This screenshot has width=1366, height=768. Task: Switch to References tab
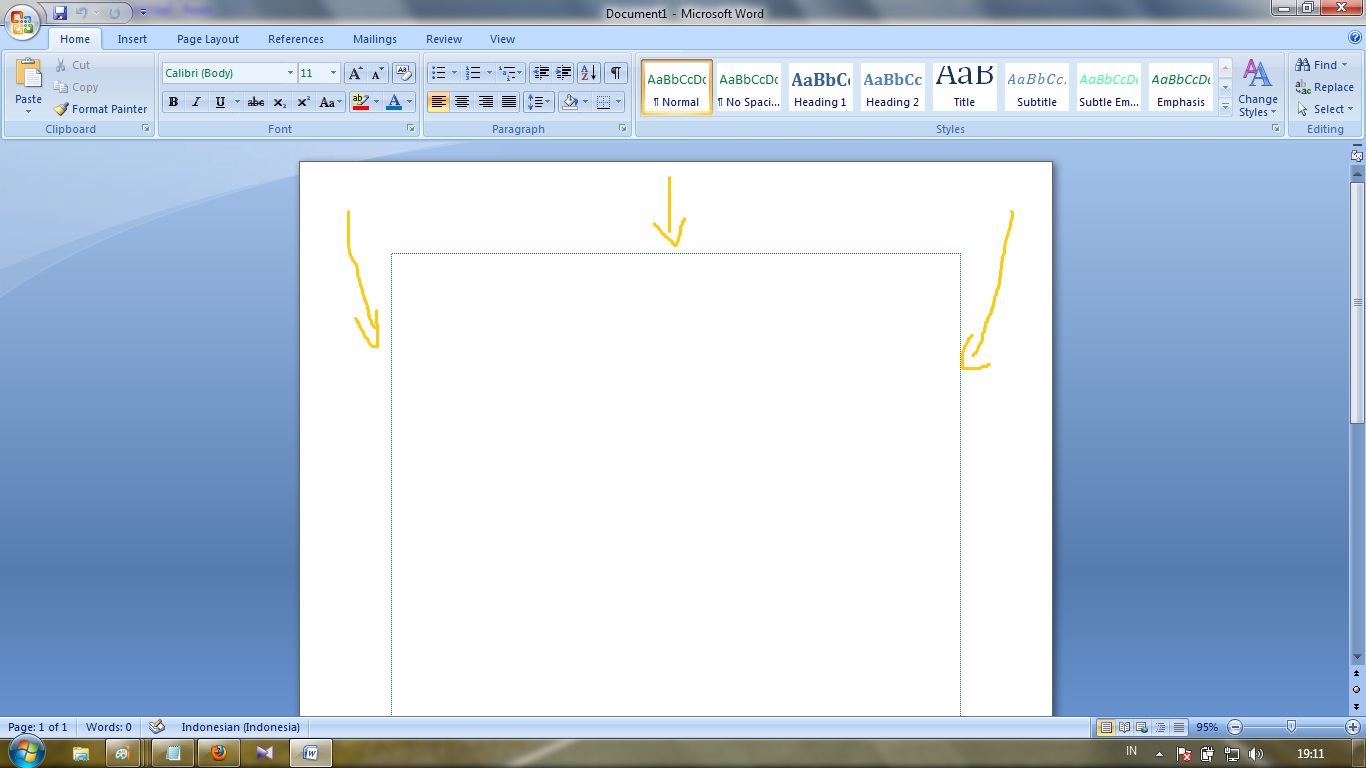point(296,39)
